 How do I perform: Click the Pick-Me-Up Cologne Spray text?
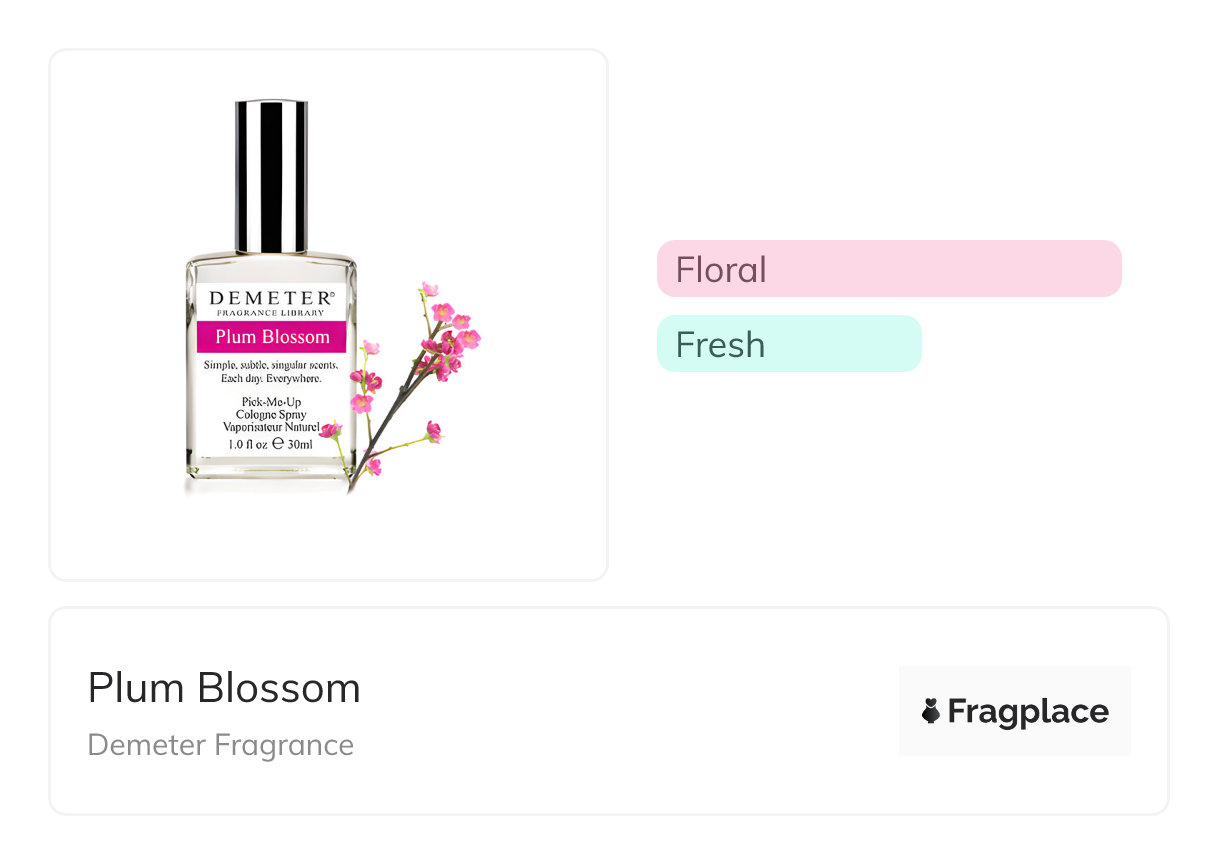pos(271,407)
